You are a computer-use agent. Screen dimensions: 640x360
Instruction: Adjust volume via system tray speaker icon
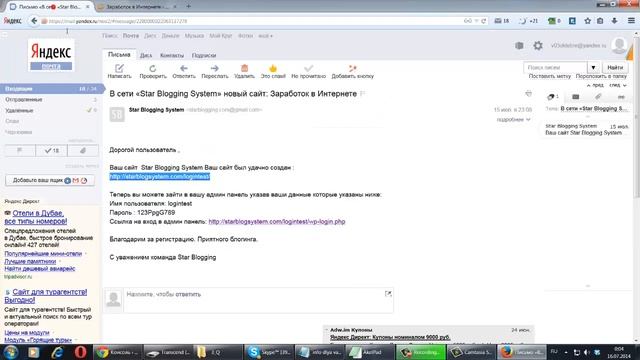point(587,352)
